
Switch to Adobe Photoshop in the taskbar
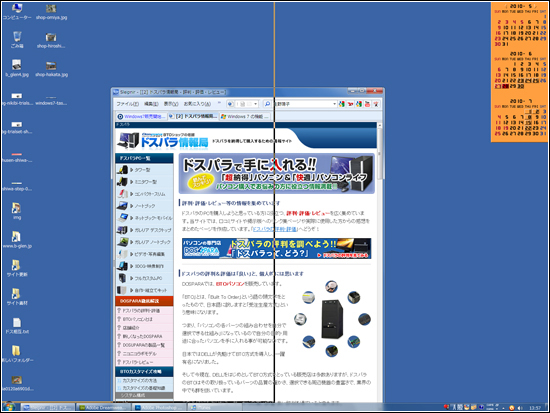pos(159,408)
